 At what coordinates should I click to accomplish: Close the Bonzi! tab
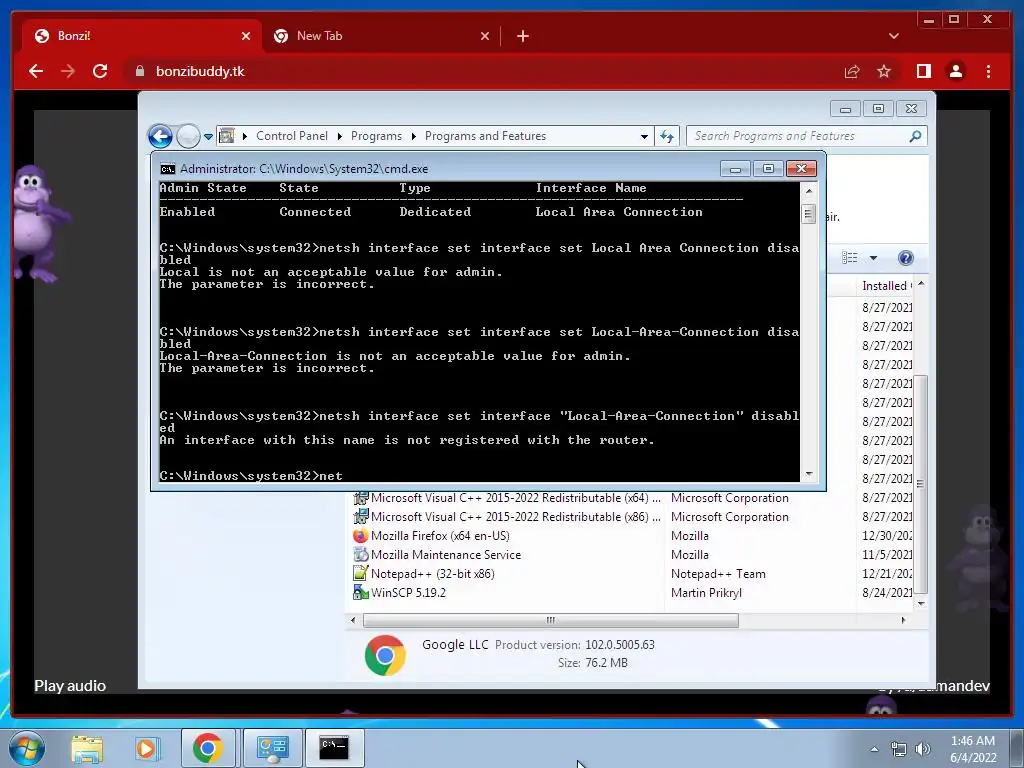pos(246,36)
